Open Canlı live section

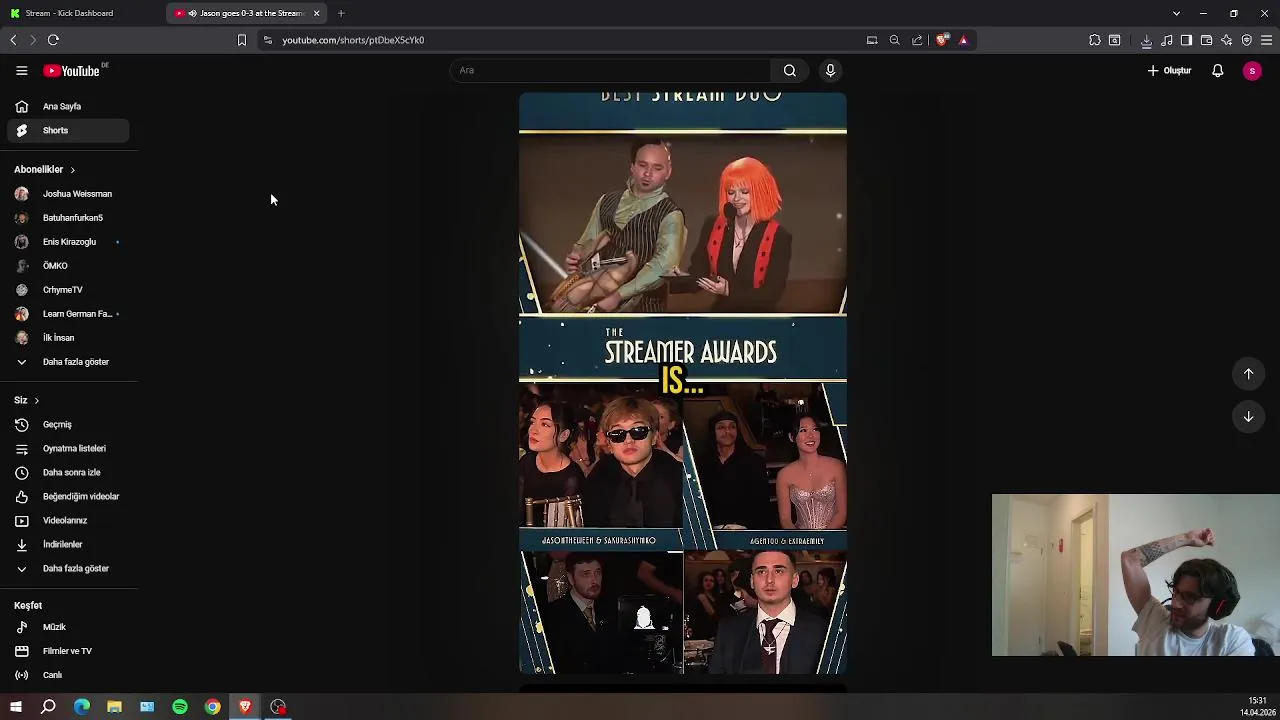point(68,675)
